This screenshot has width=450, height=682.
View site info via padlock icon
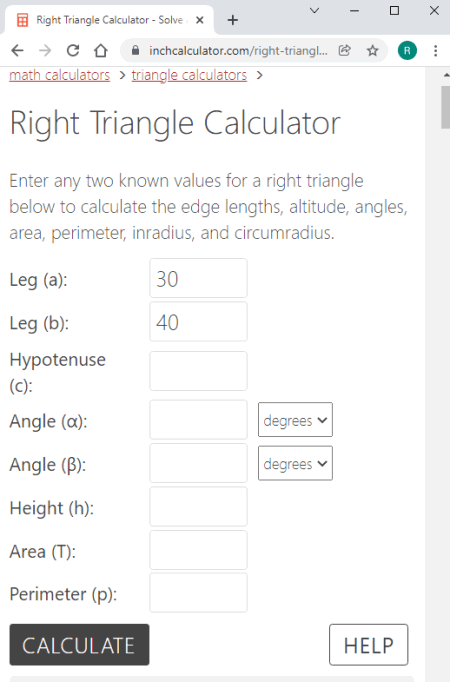pos(135,51)
